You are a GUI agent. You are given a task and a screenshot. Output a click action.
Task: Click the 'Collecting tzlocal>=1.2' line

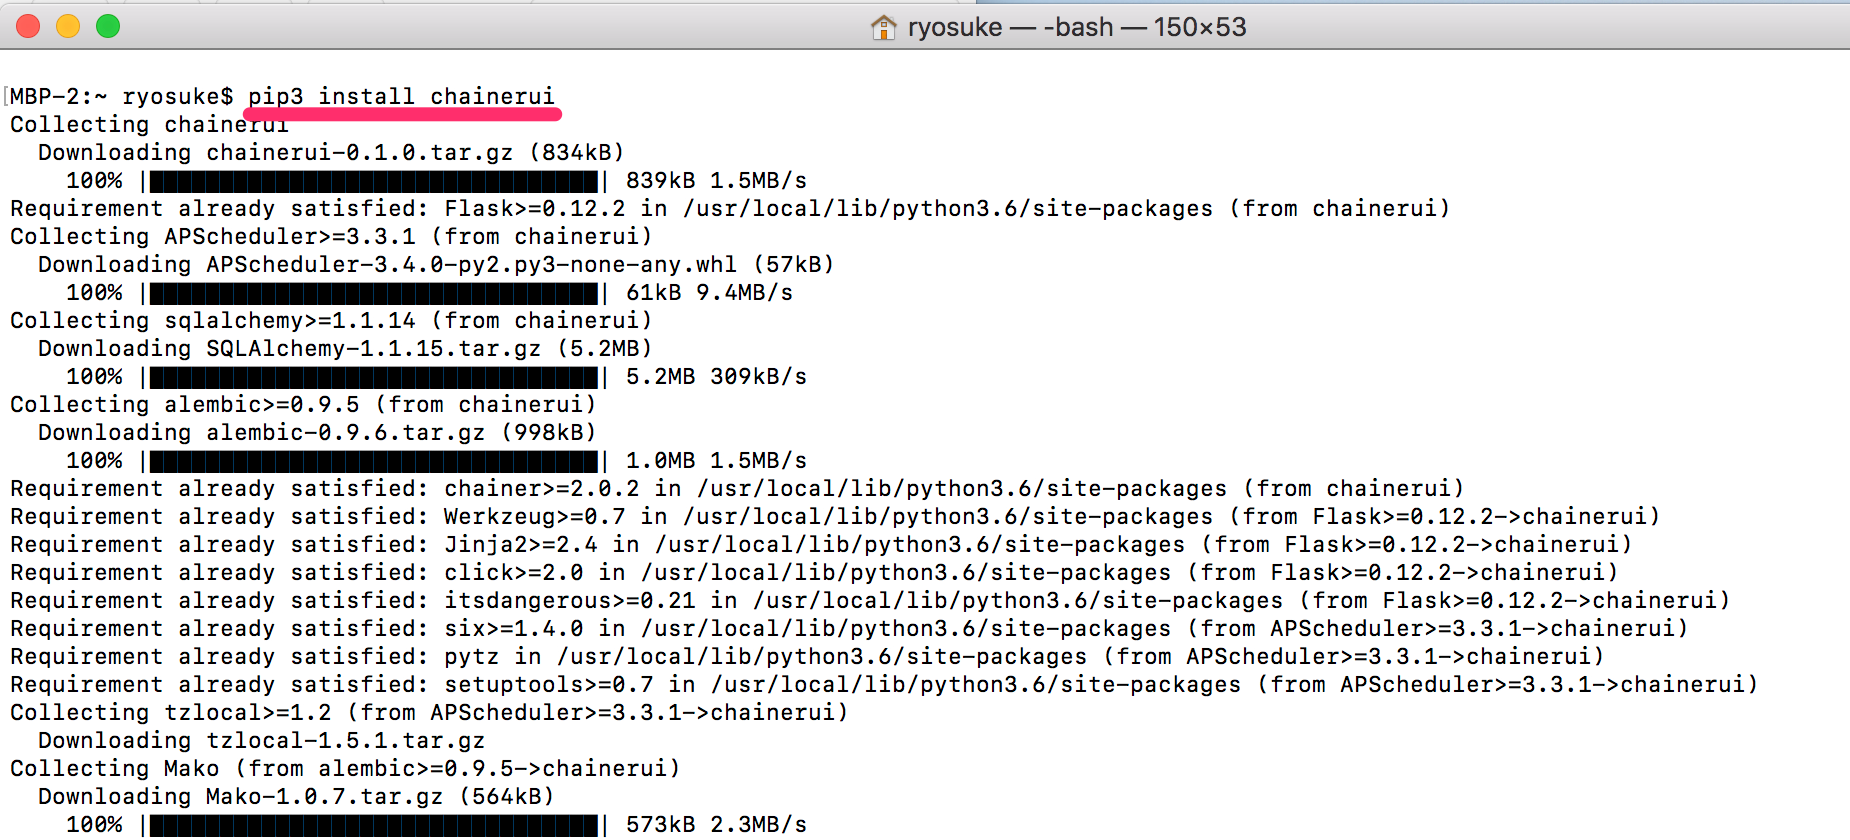[429, 712]
